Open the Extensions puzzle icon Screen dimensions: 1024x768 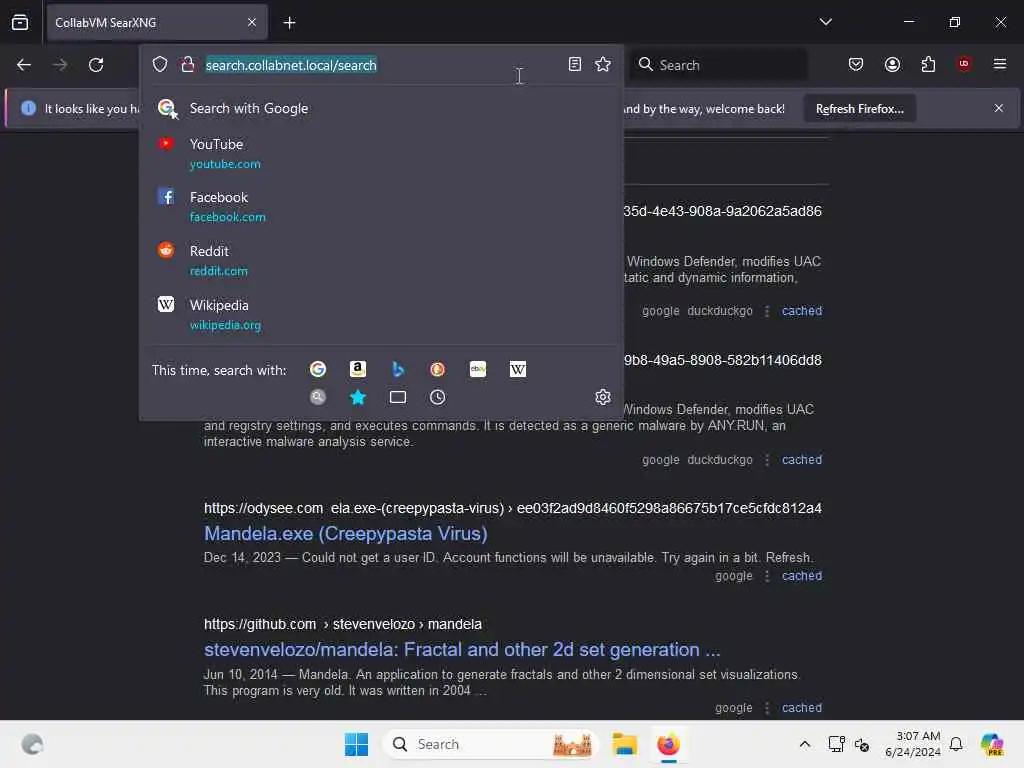pyautogui.click(x=928, y=64)
